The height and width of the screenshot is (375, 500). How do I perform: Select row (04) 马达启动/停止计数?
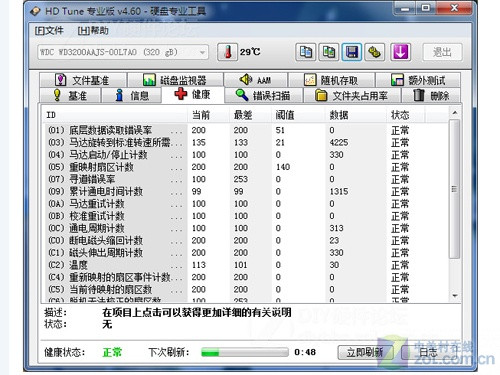[x=246, y=155]
